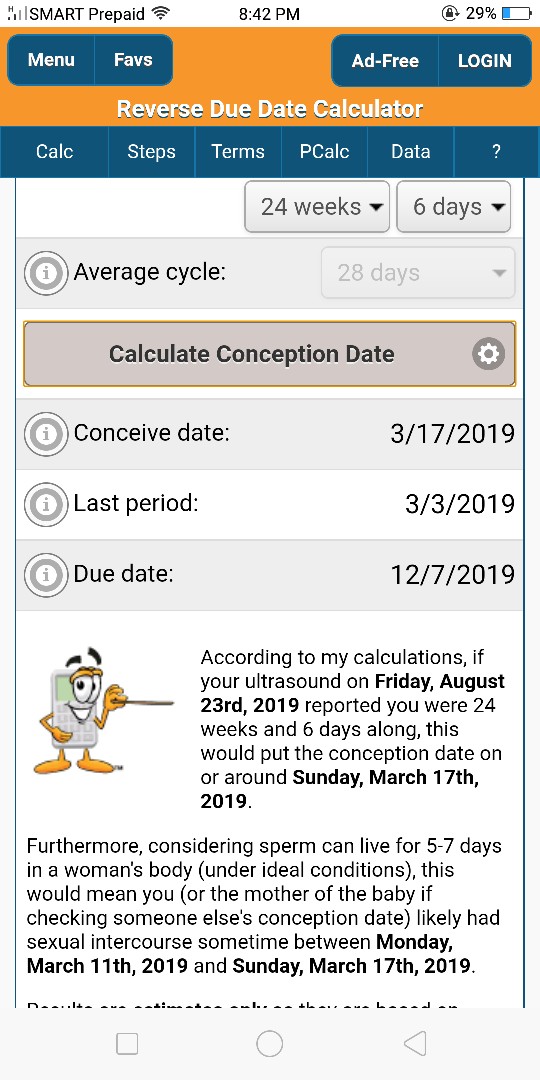The height and width of the screenshot is (1080, 540).
Task: Click the info icon next to Last period
Action: pyautogui.click(x=46, y=504)
